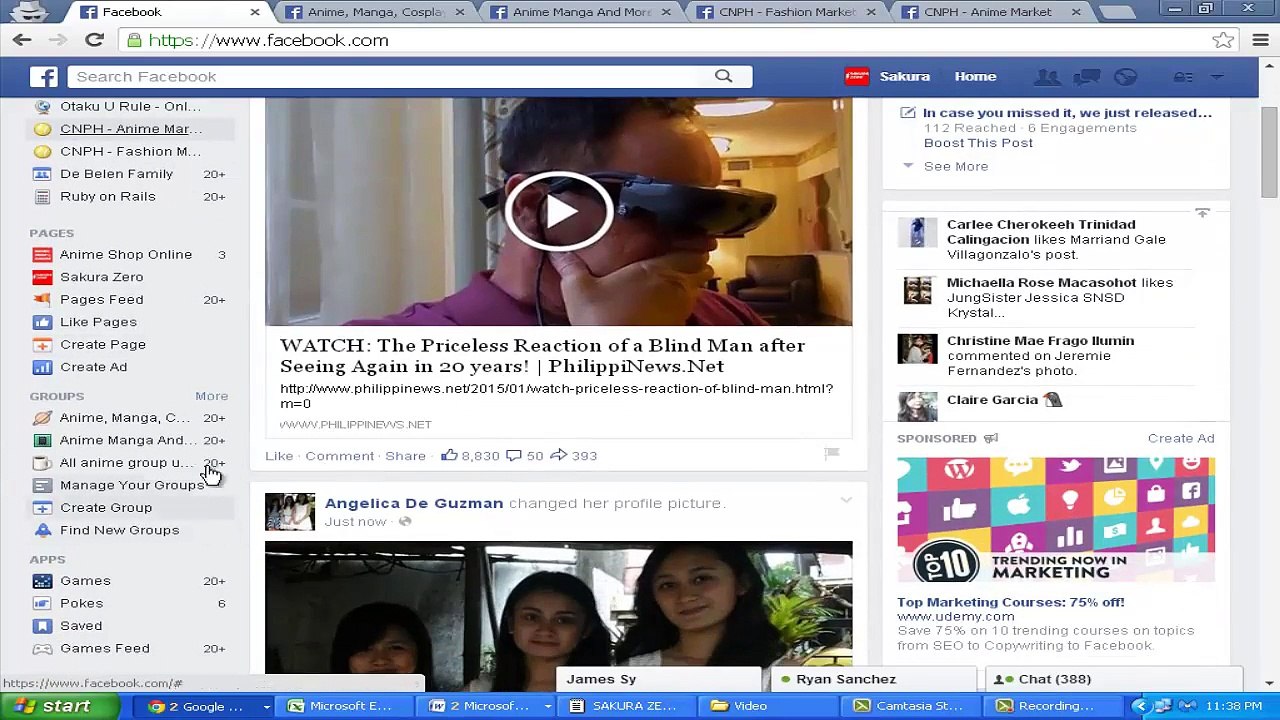This screenshot has width=1280, height=720.
Task: Open messages icon in header
Action: [x=1087, y=77]
